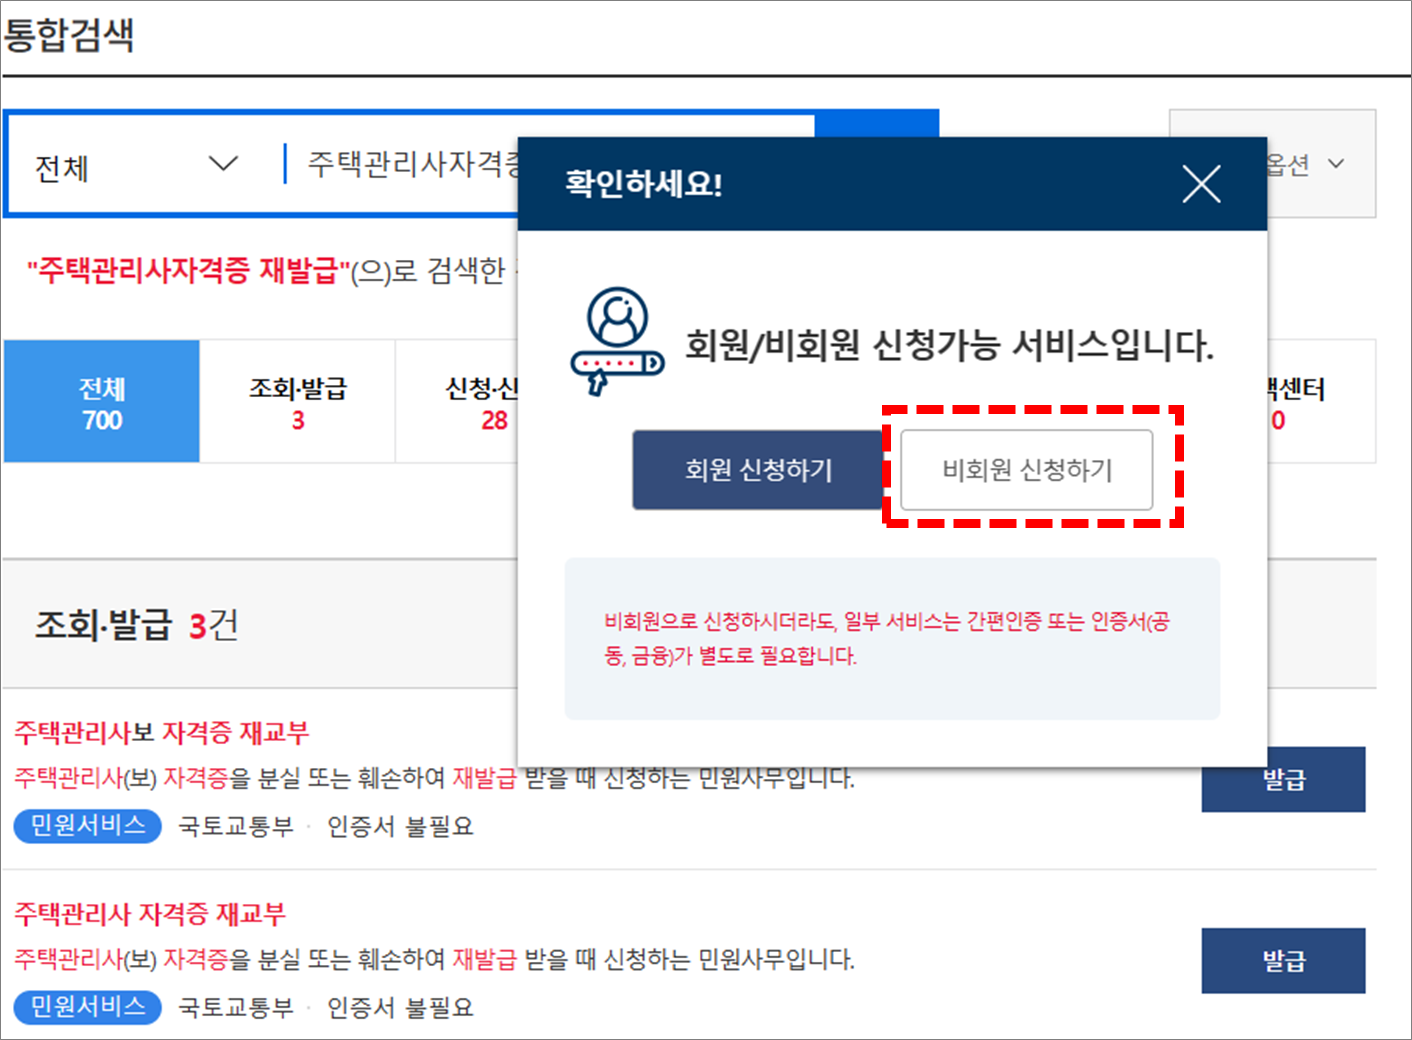
Task: Click 발급 next to 주택관리사 자격증 재교부
Action: (1283, 961)
